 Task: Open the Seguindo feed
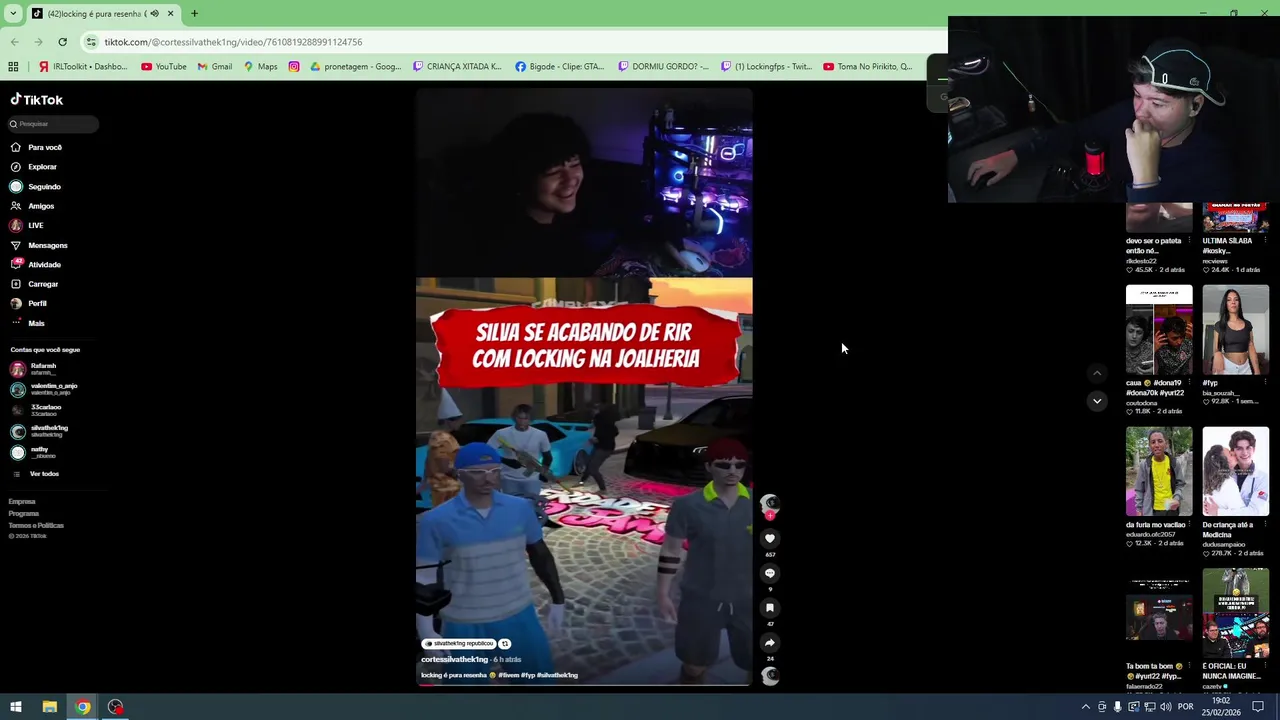pyautogui.click(x=36, y=186)
